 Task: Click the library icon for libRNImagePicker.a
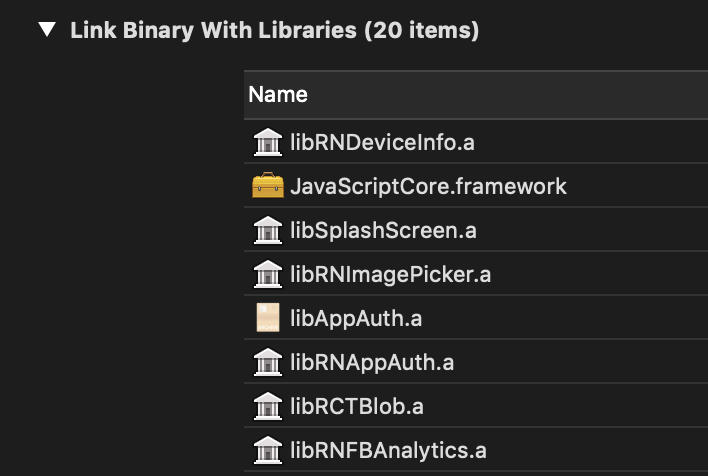268,274
